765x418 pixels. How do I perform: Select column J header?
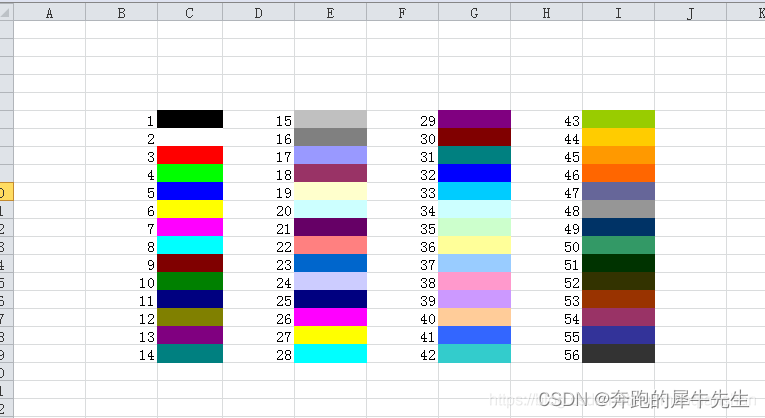click(690, 13)
